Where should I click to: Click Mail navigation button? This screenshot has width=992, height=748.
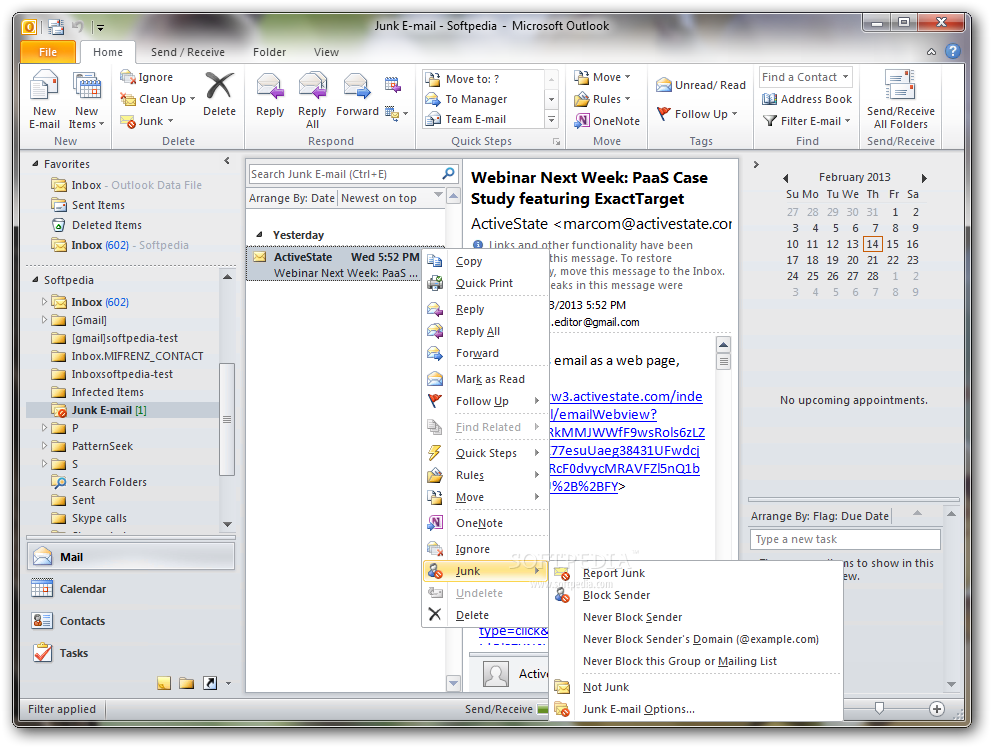click(x=131, y=557)
